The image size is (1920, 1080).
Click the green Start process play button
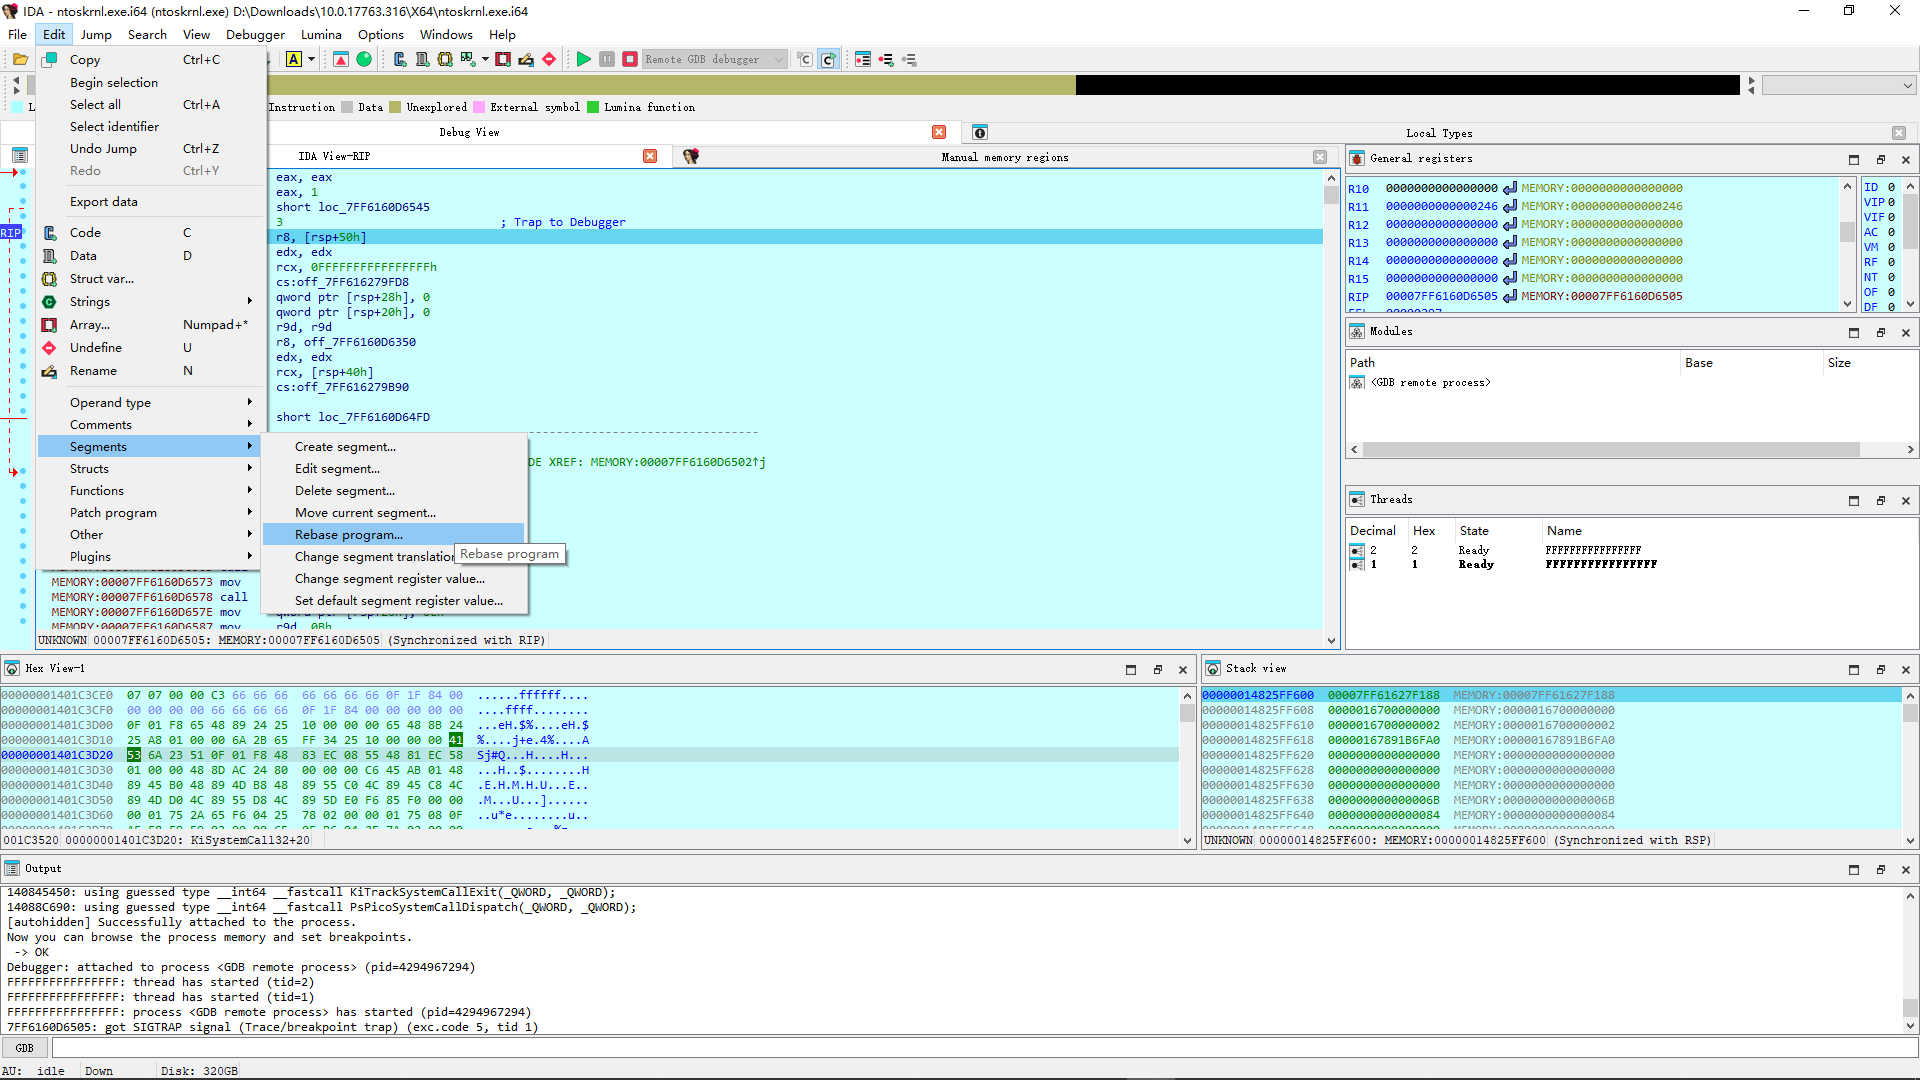click(583, 59)
